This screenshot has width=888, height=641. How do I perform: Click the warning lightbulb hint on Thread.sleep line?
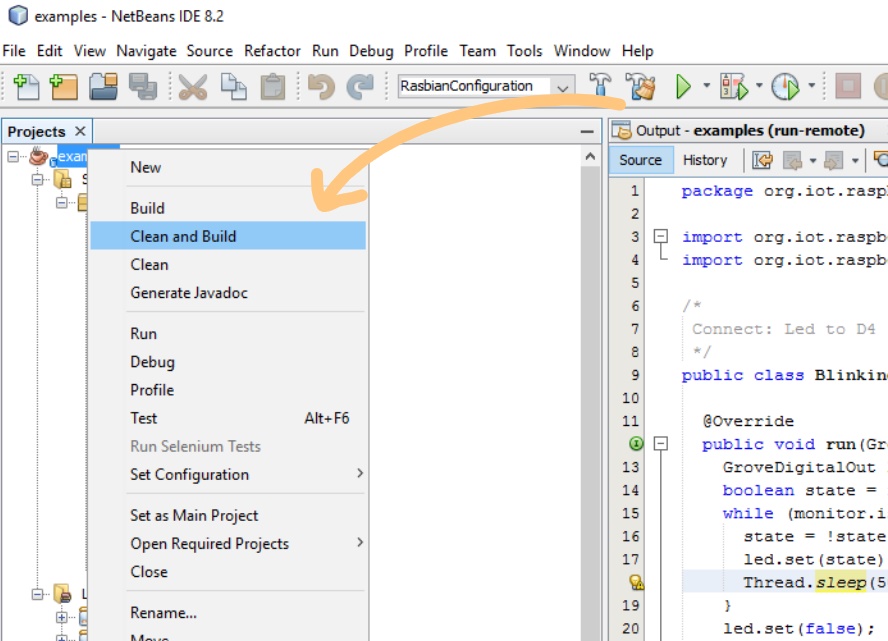point(636,582)
